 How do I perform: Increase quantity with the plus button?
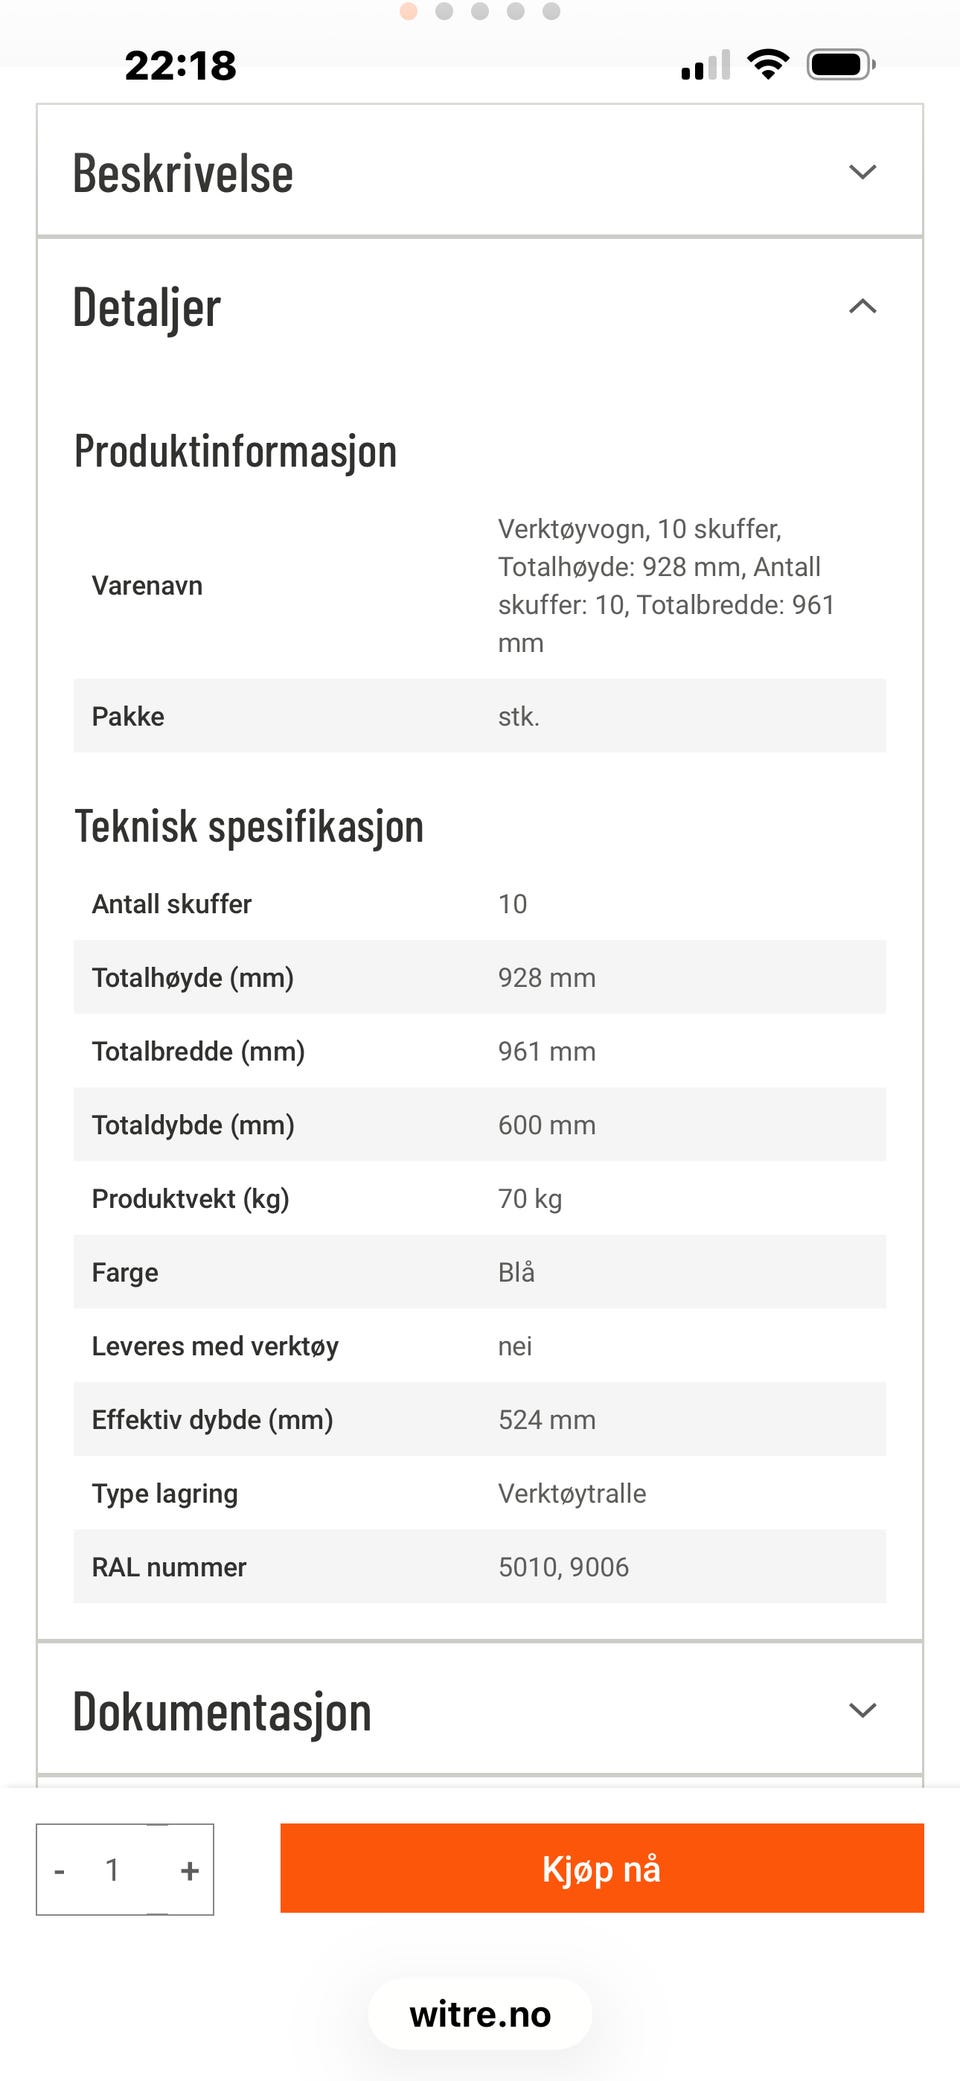point(190,1870)
